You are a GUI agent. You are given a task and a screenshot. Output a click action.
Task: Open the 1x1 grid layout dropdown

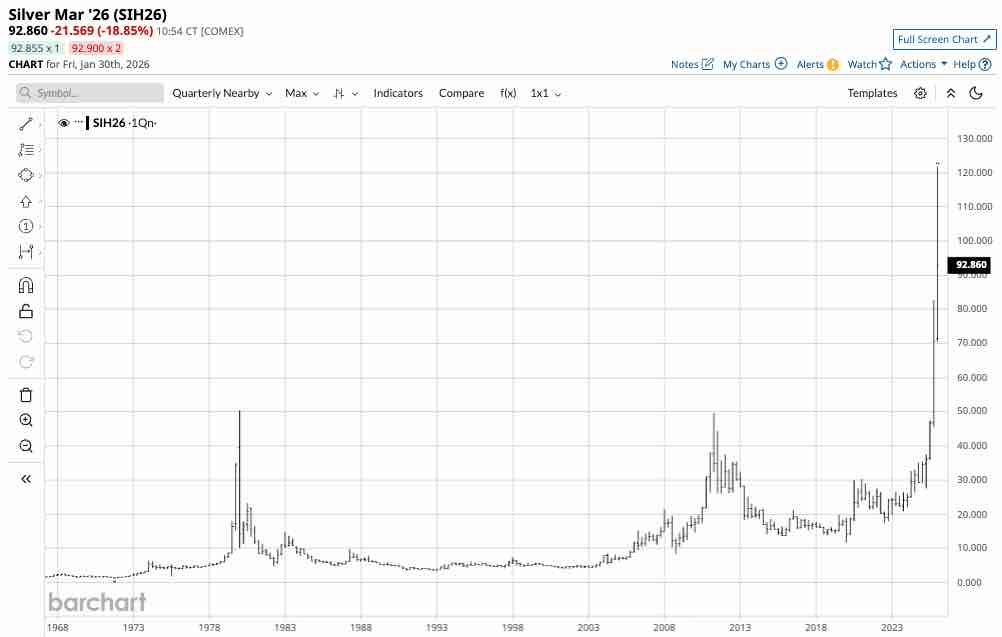point(546,93)
